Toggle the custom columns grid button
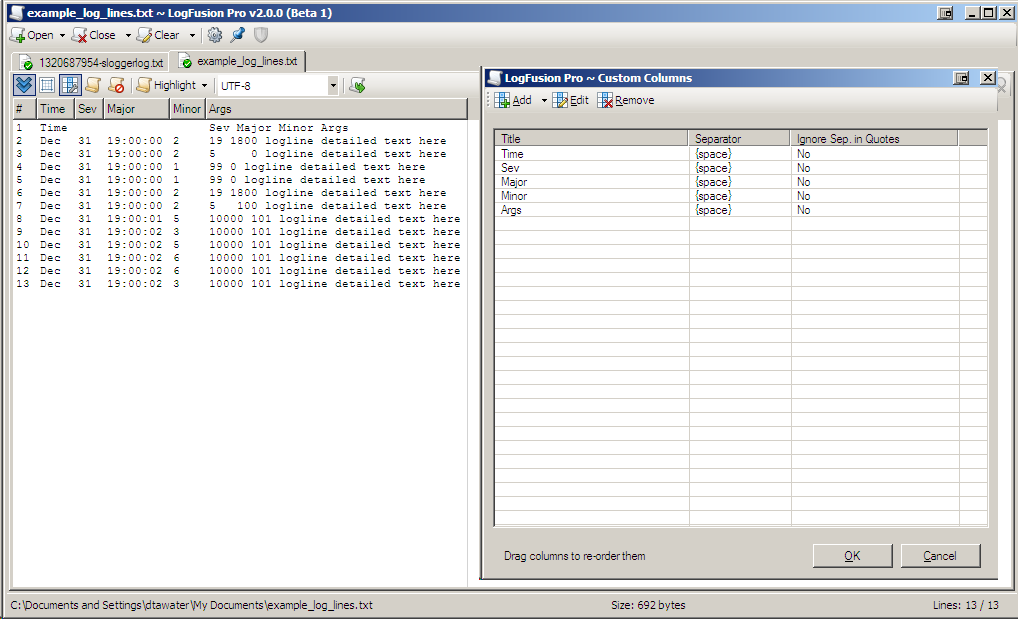This screenshot has width=1018, height=619. [70, 86]
